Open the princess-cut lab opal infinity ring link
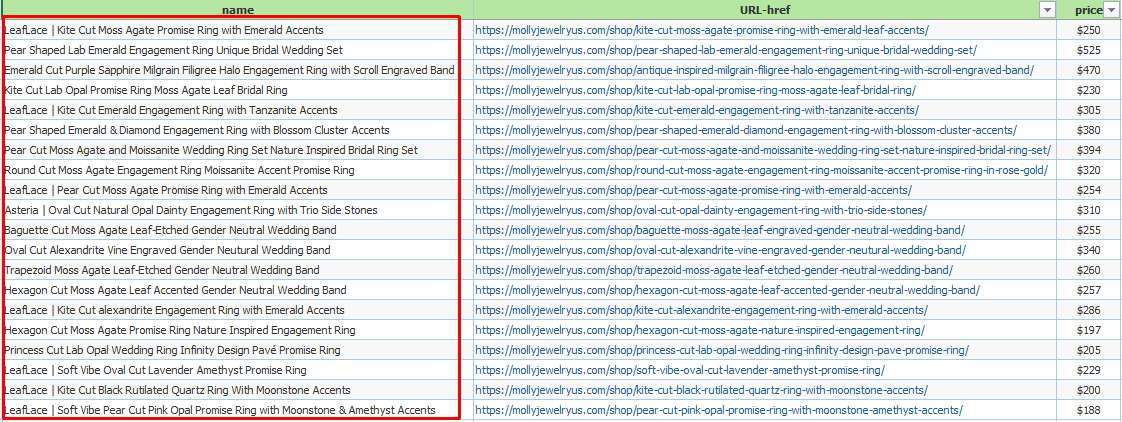Screen dimensions: 1122x422 tap(721, 350)
